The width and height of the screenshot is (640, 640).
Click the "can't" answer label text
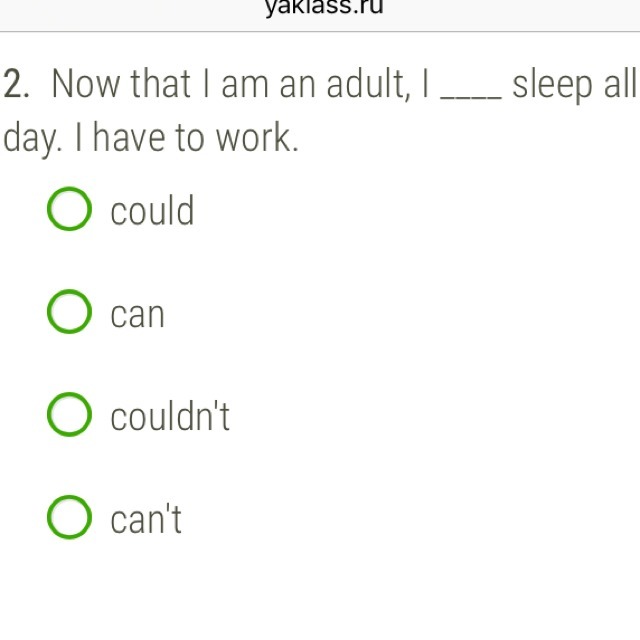click(x=146, y=520)
